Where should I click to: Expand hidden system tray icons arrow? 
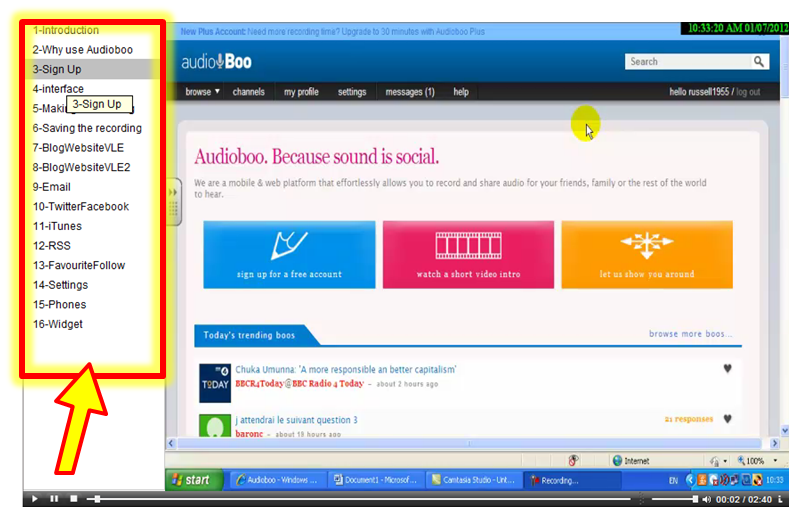(x=691, y=481)
